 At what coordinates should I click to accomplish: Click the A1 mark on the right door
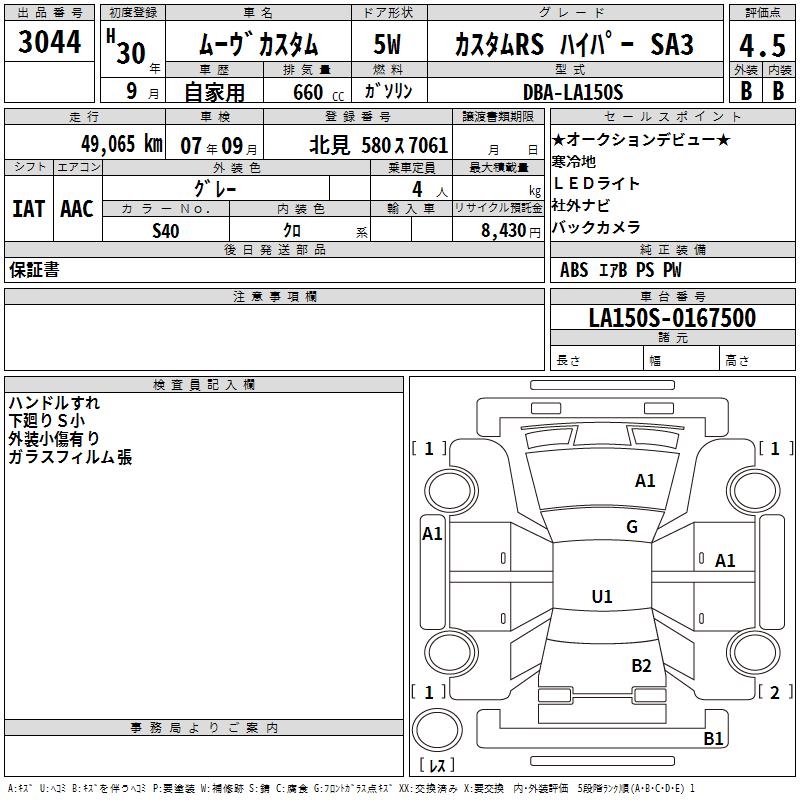click(x=725, y=561)
